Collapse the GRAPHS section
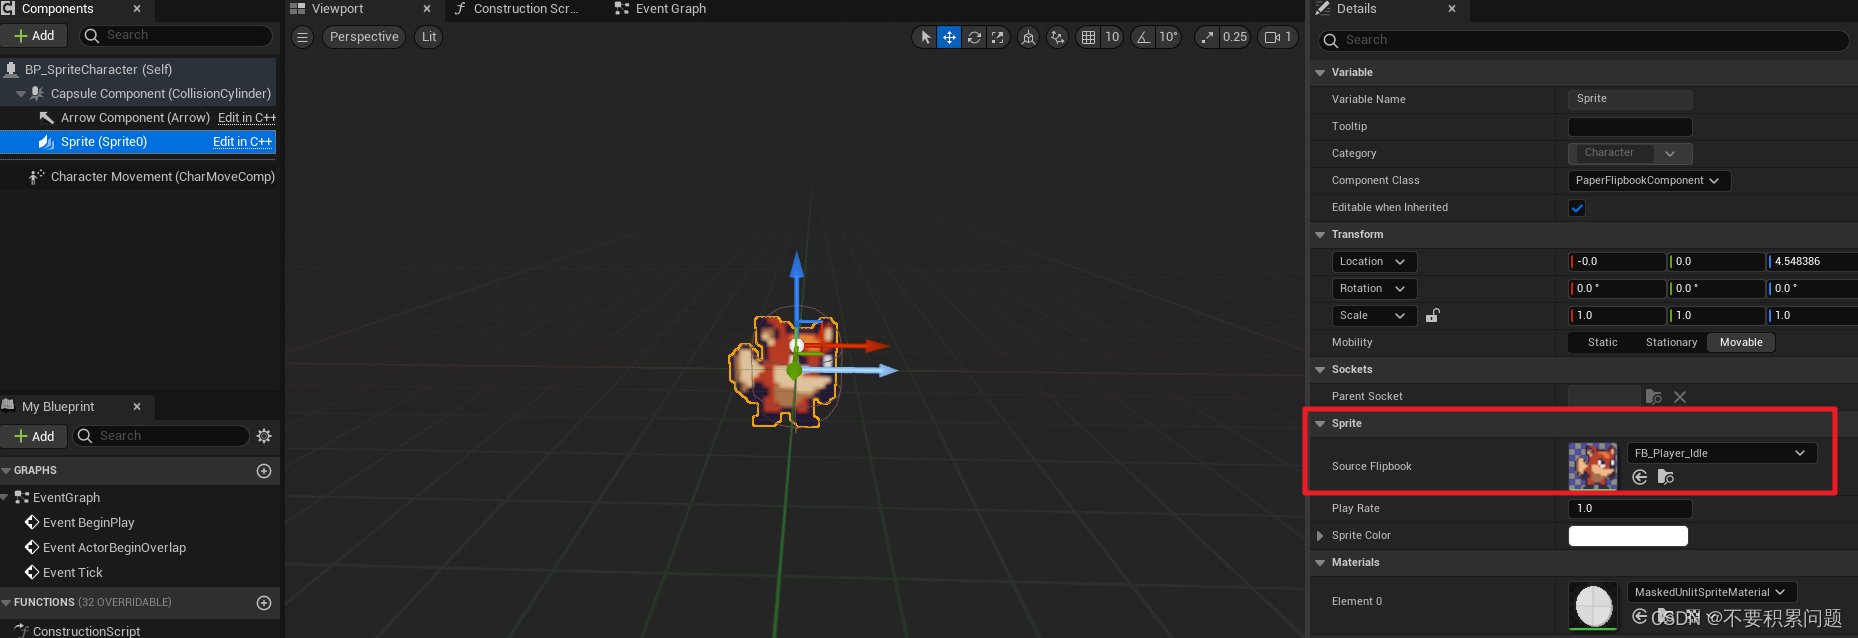 point(7,471)
